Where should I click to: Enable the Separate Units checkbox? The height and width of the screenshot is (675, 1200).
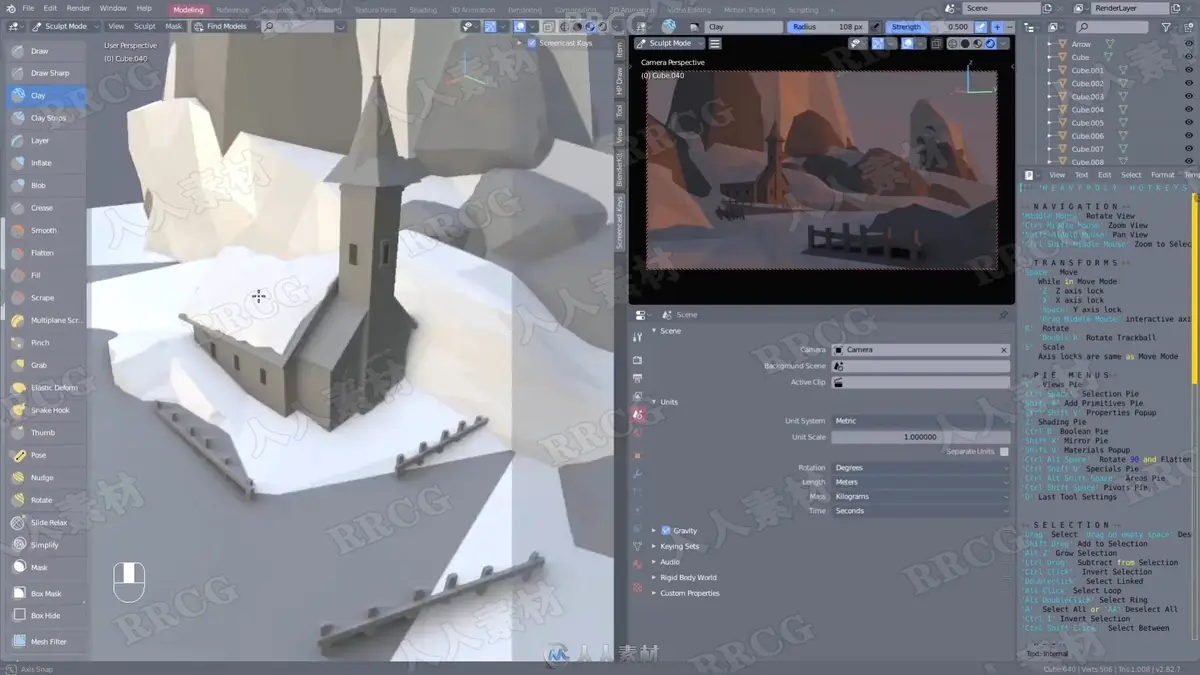(1004, 452)
